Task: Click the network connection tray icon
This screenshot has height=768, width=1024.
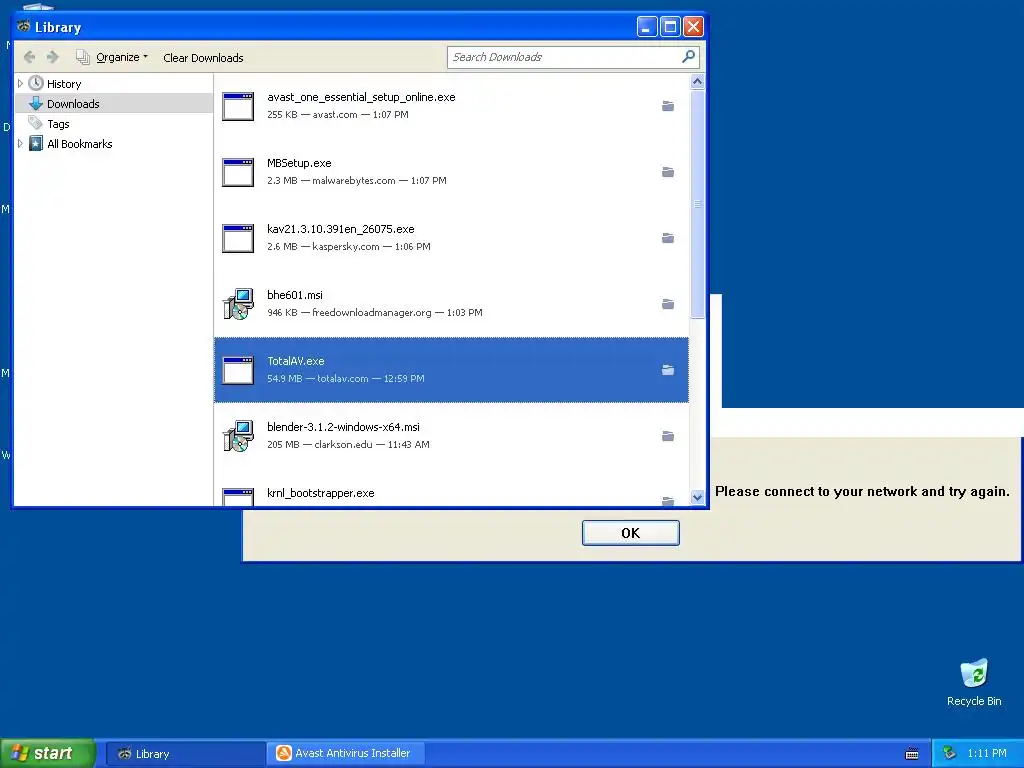Action: (949, 754)
